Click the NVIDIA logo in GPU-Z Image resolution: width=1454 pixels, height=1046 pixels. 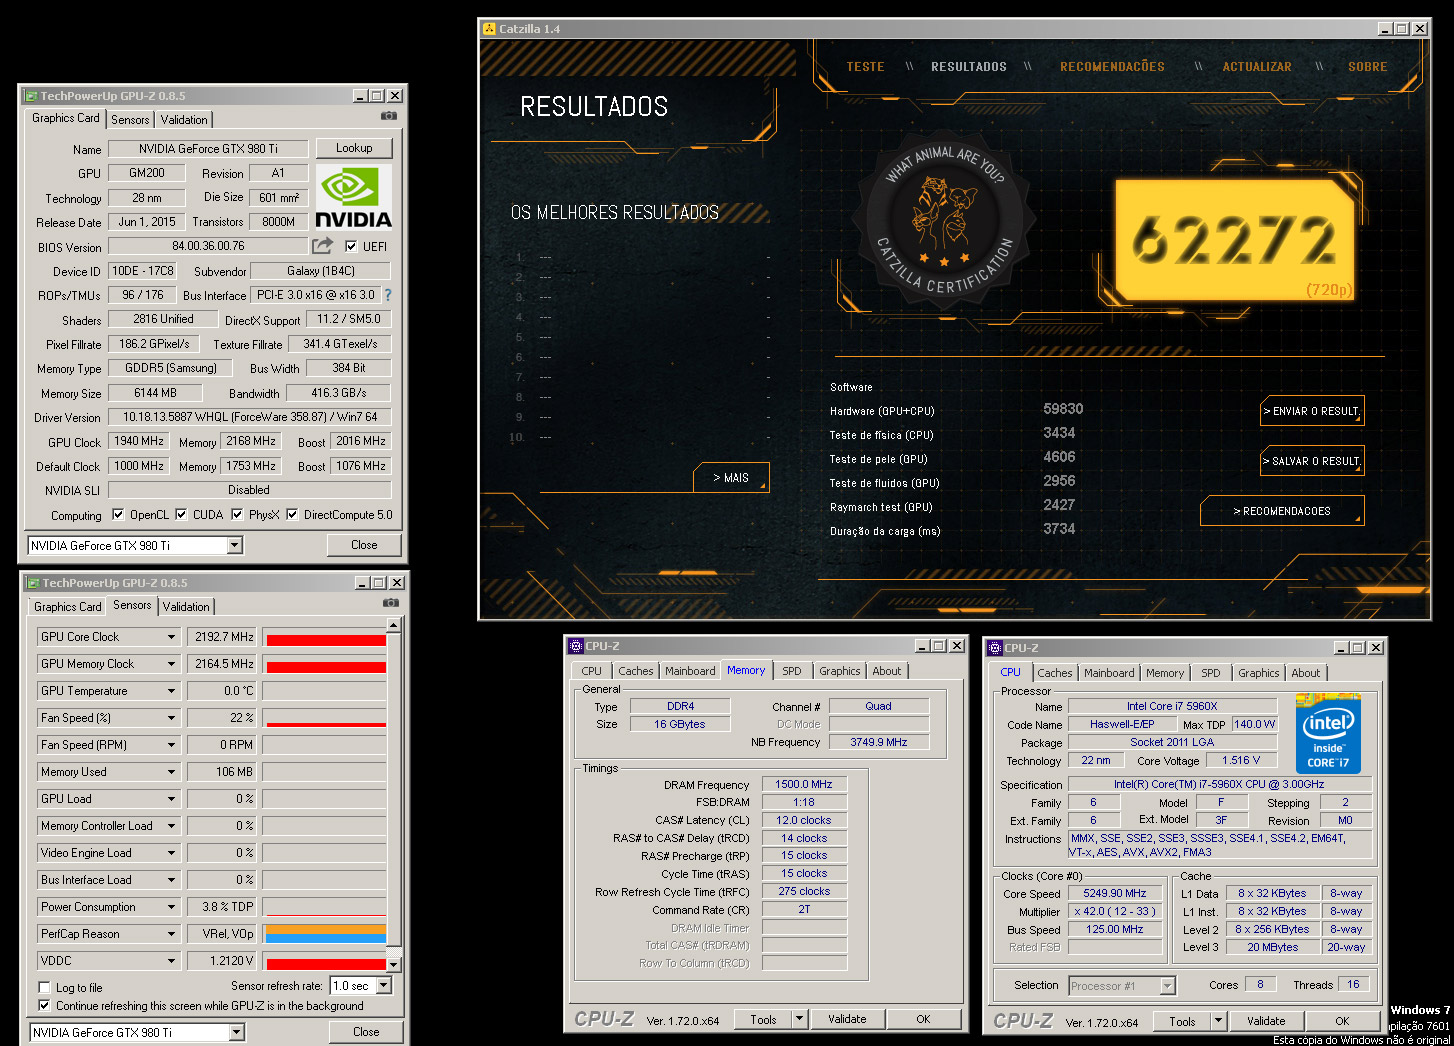[354, 197]
